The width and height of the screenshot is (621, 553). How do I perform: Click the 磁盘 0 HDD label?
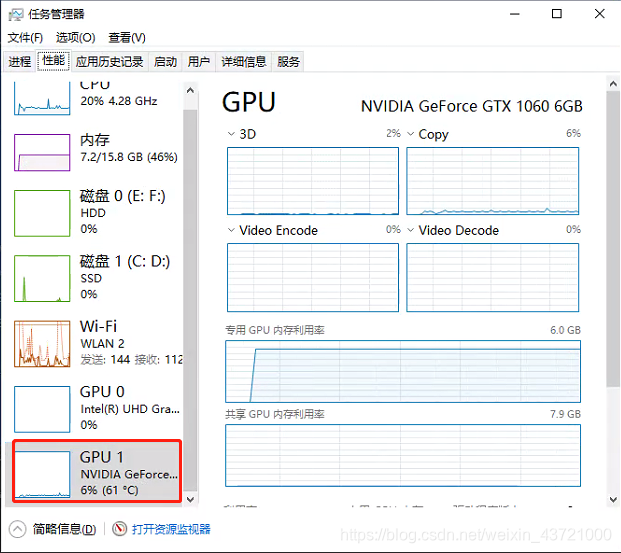[x=93, y=213]
